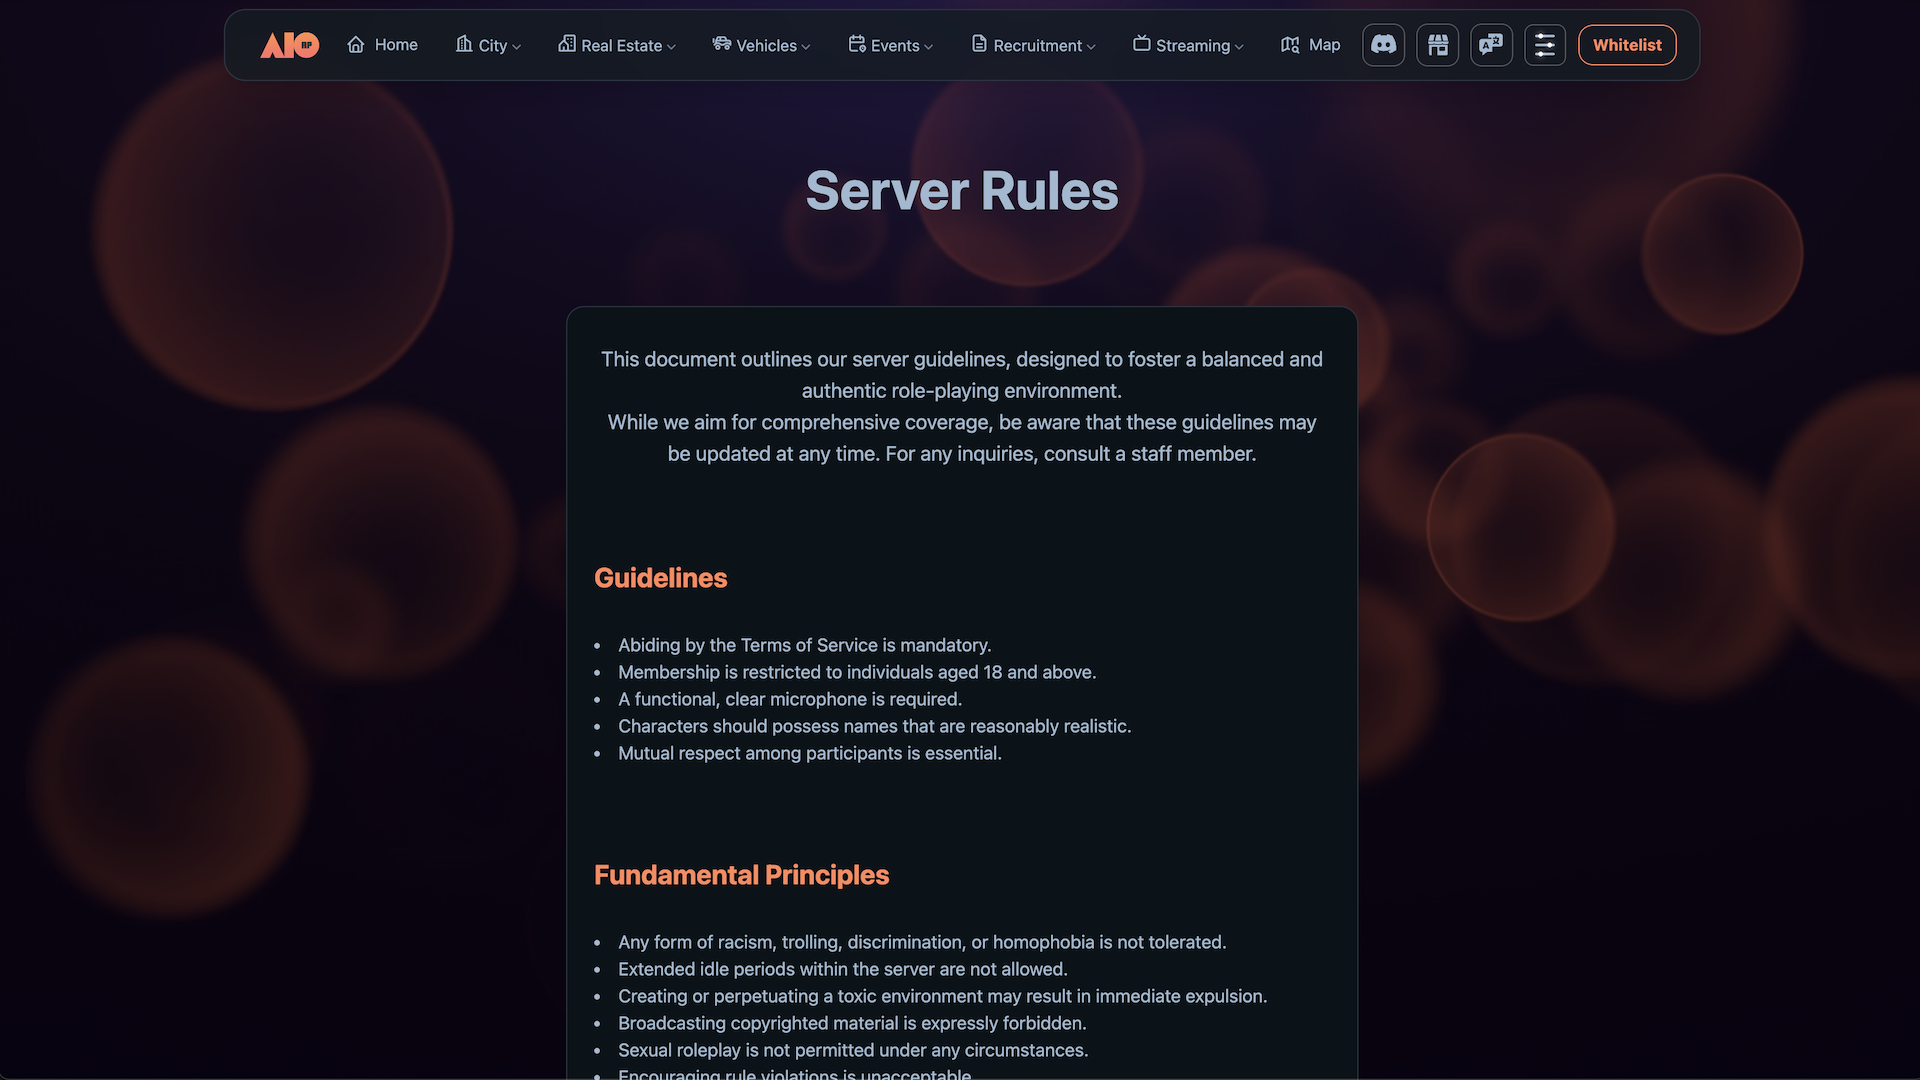The image size is (1920, 1080).
Task: Click the AIO RP logo
Action: click(x=289, y=45)
